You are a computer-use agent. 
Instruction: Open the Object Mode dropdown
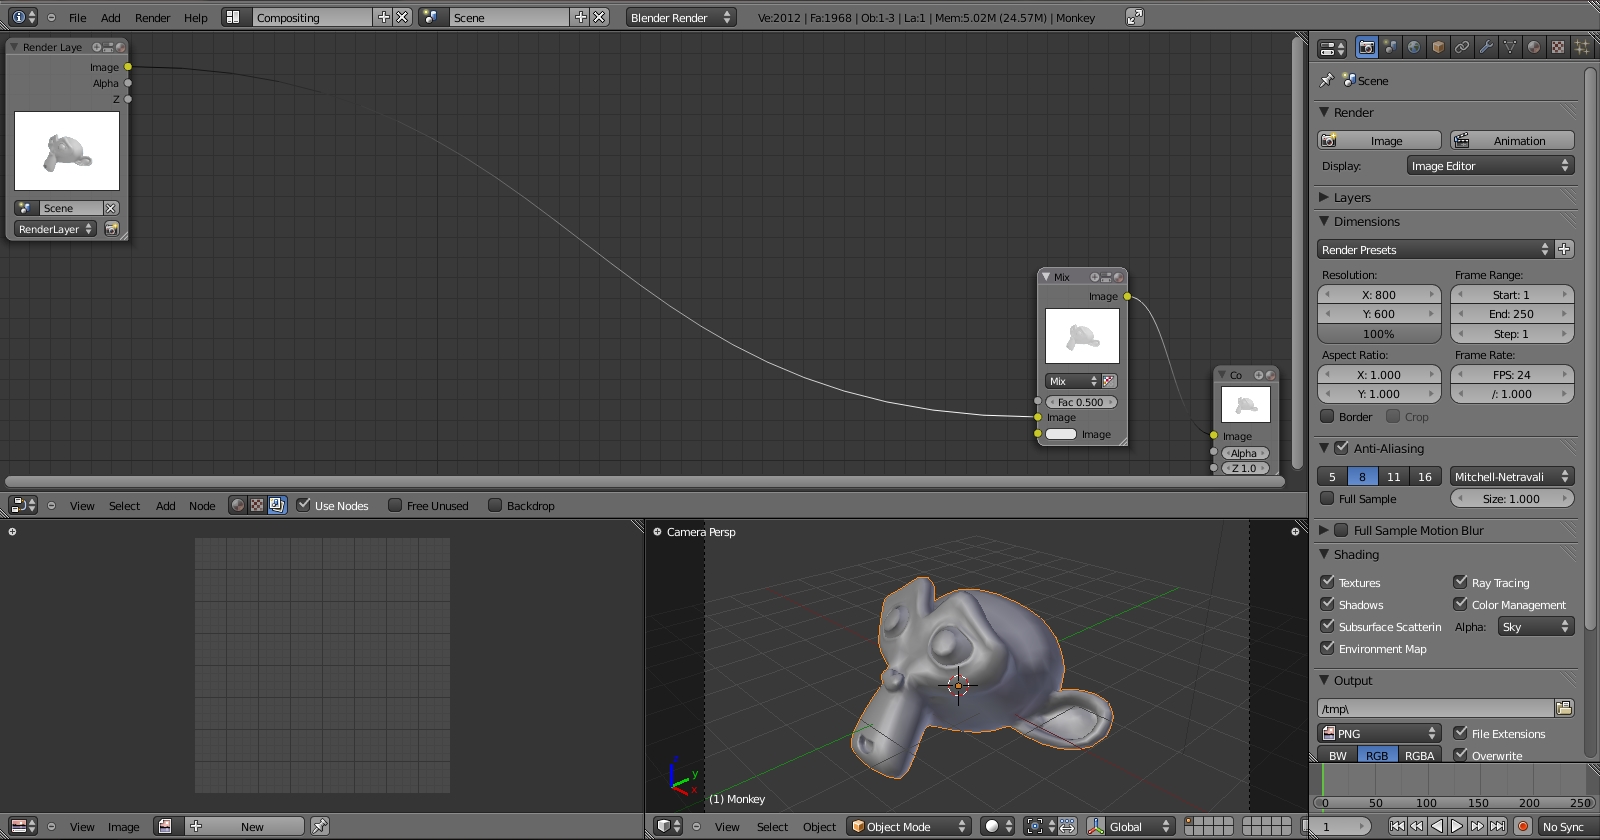click(909, 826)
